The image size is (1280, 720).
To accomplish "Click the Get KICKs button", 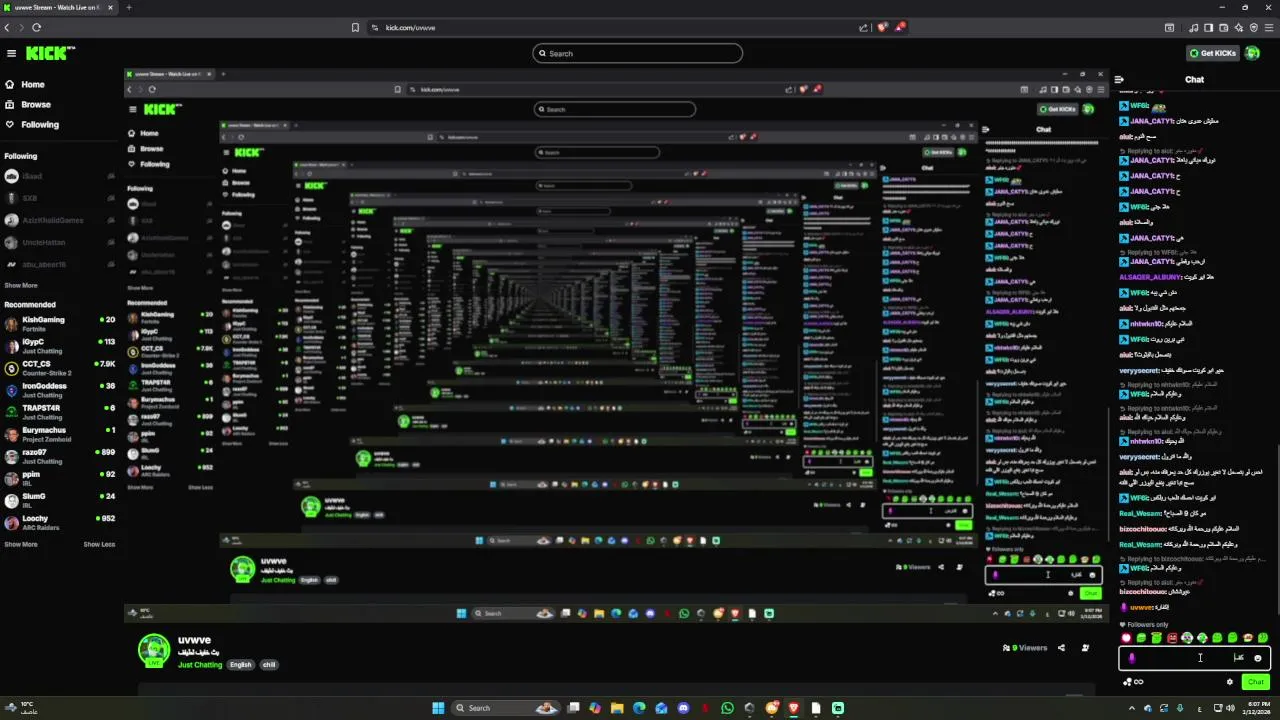I will coord(1213,54).
